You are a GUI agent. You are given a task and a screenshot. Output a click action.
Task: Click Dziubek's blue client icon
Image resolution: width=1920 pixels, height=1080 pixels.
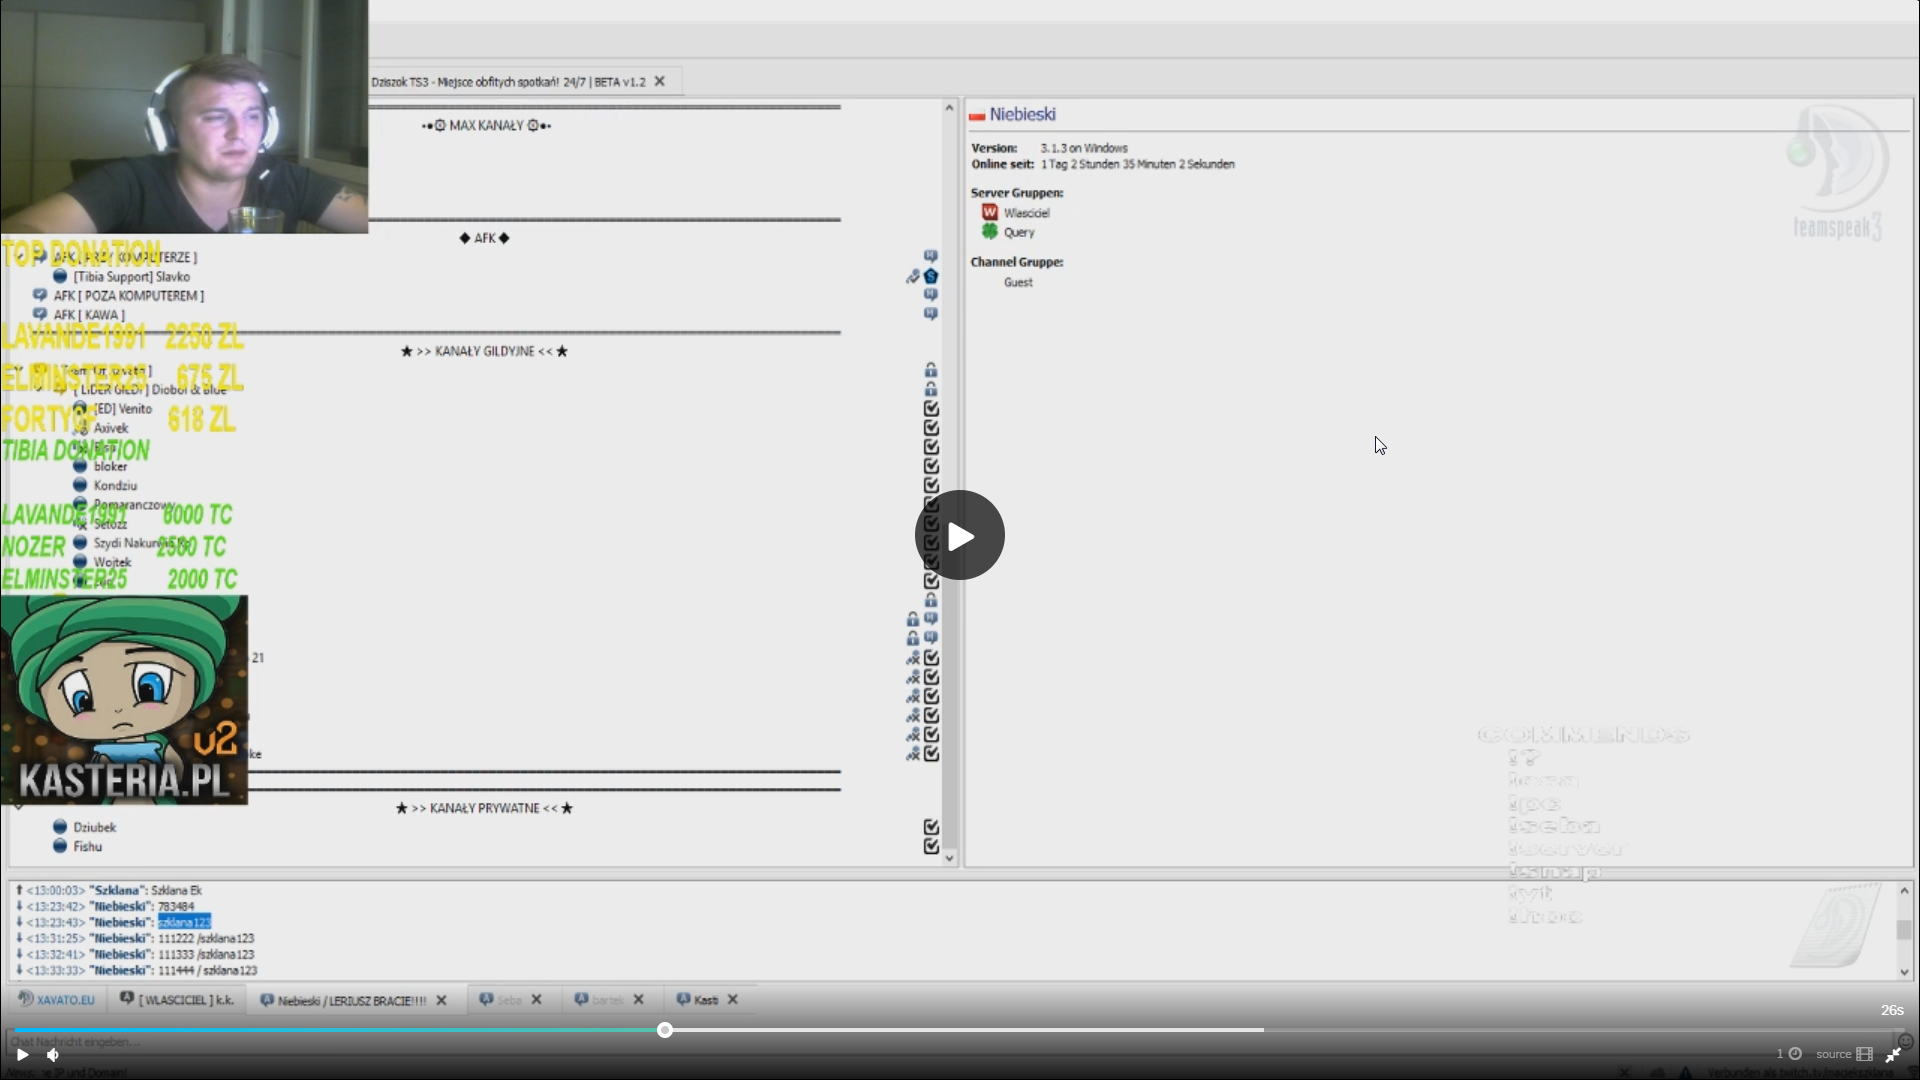60,827
